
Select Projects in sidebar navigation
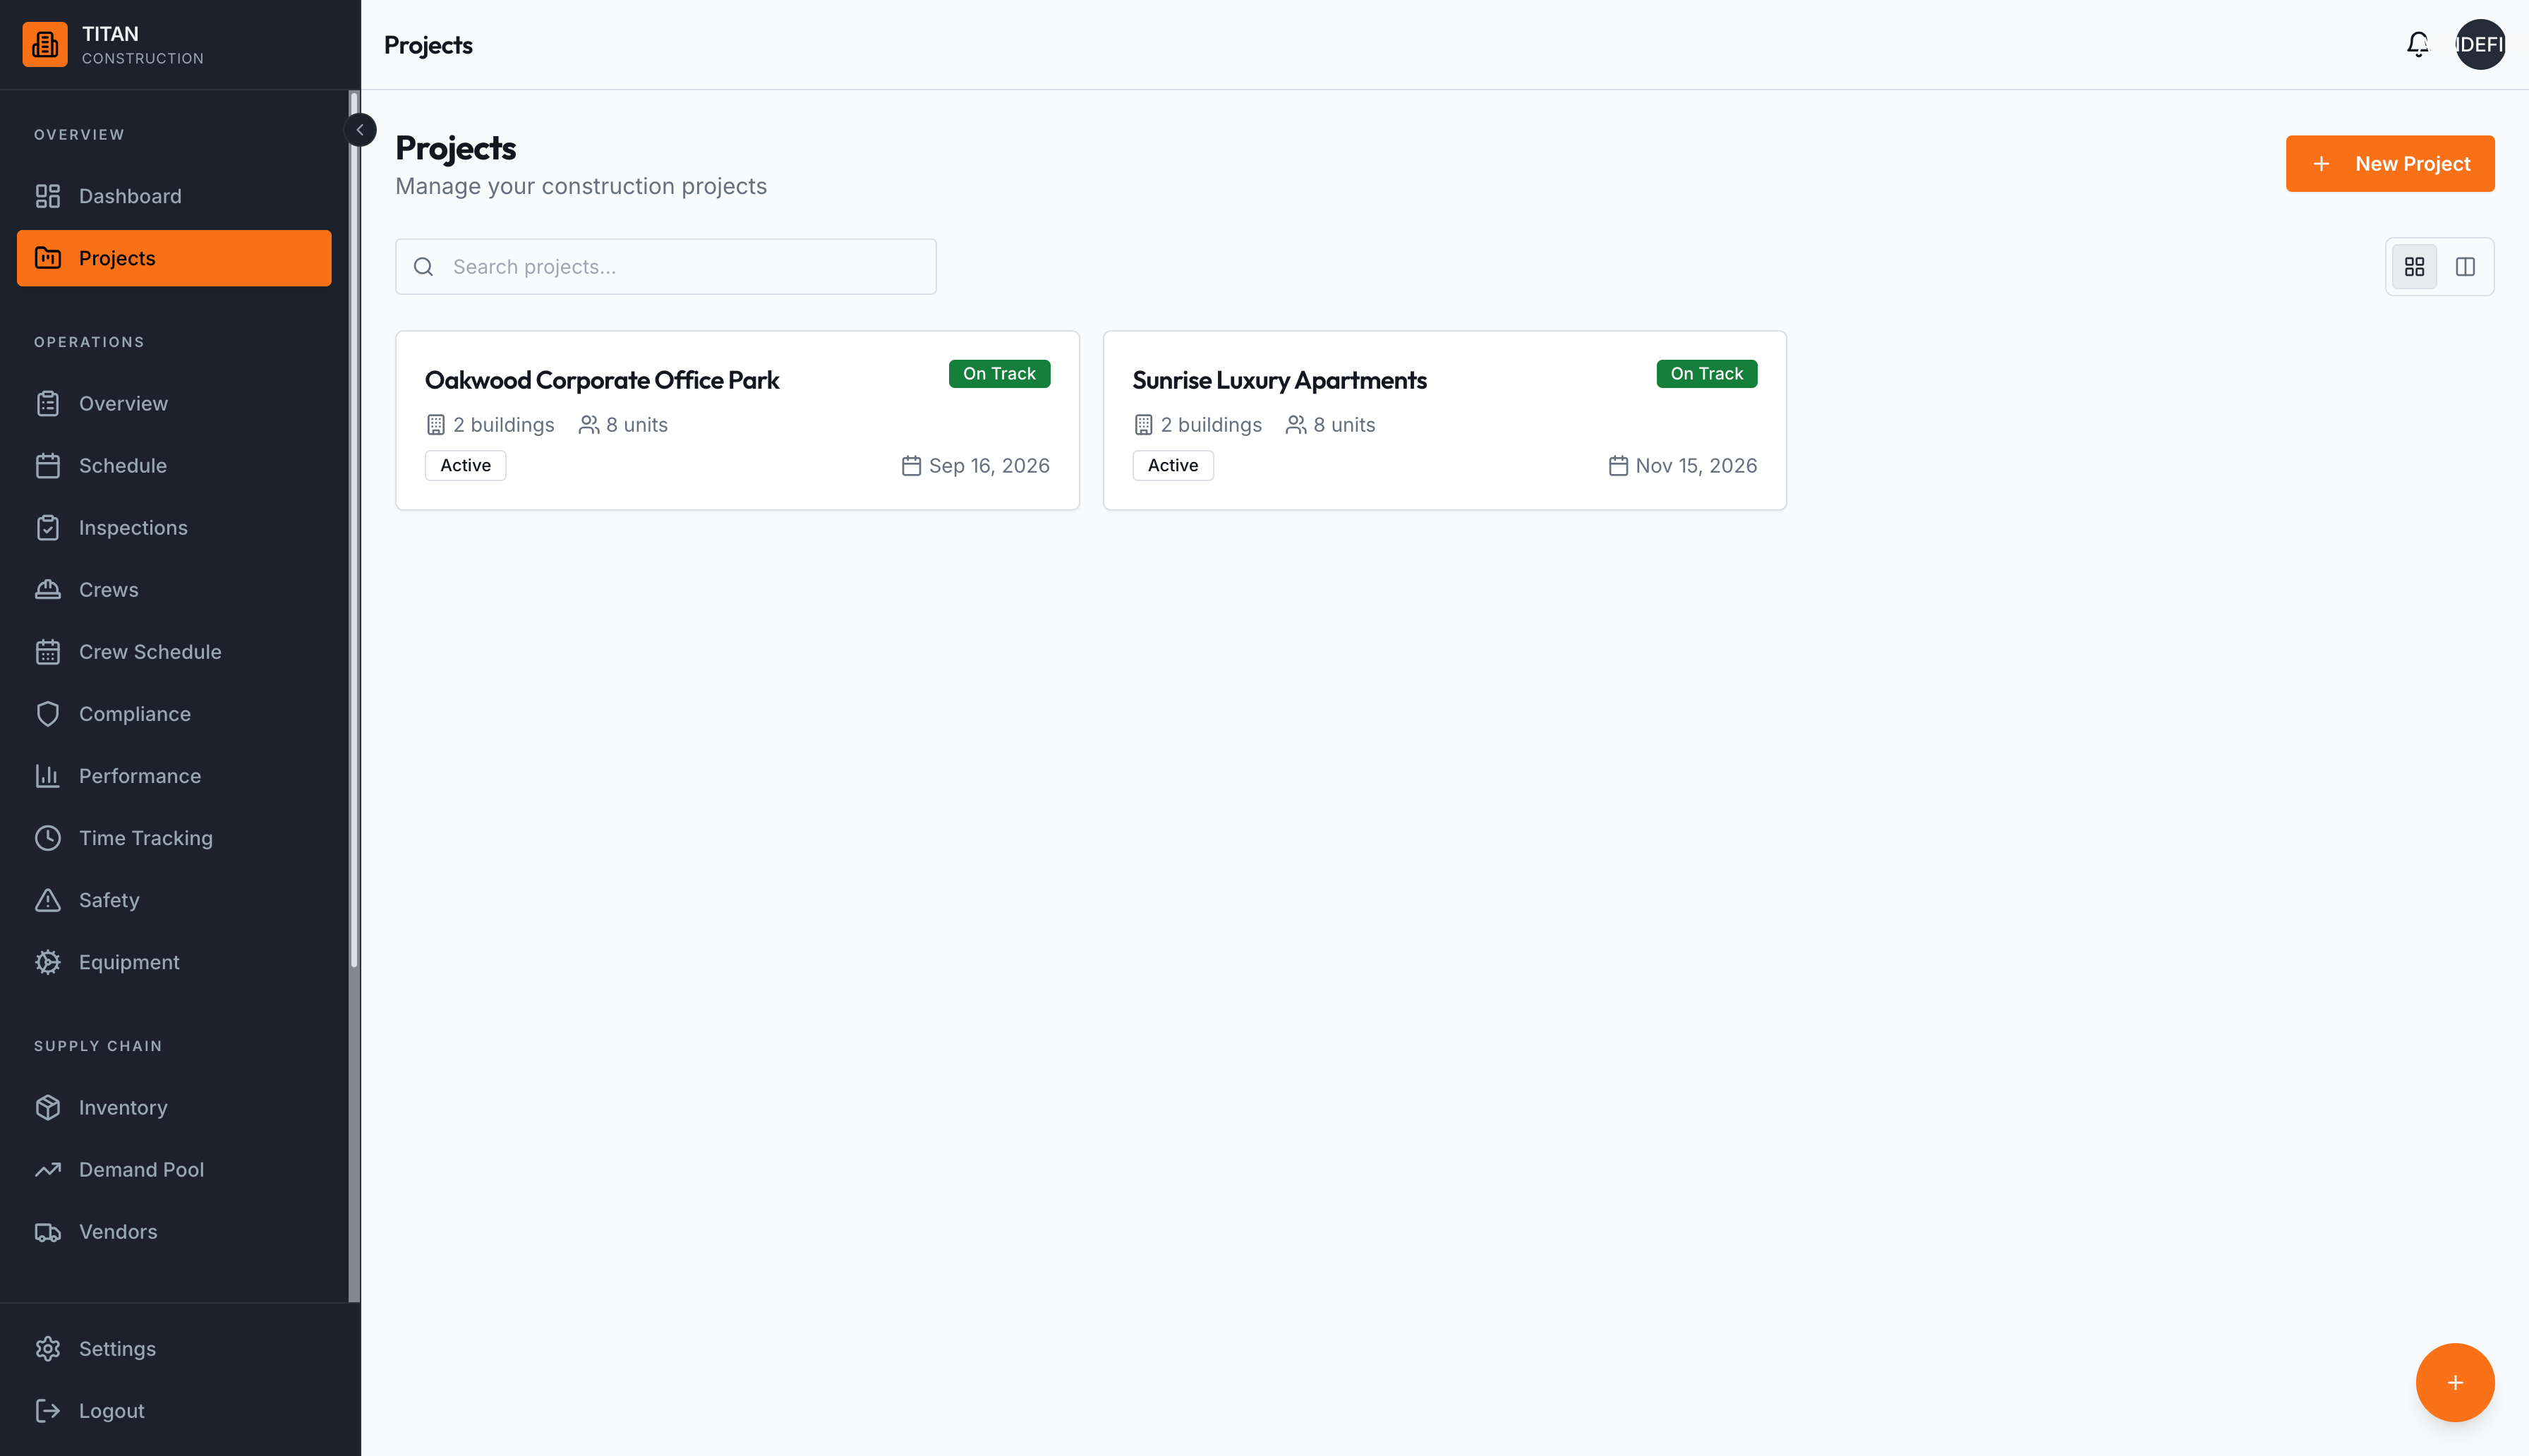tap(174, 258)
